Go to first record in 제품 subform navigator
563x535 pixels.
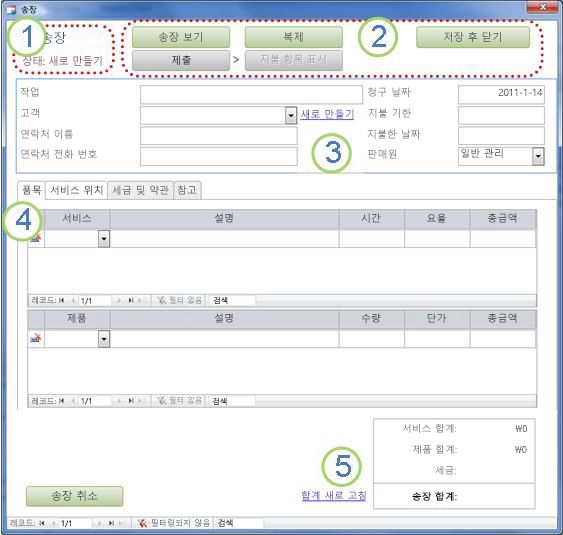[62, 401]
